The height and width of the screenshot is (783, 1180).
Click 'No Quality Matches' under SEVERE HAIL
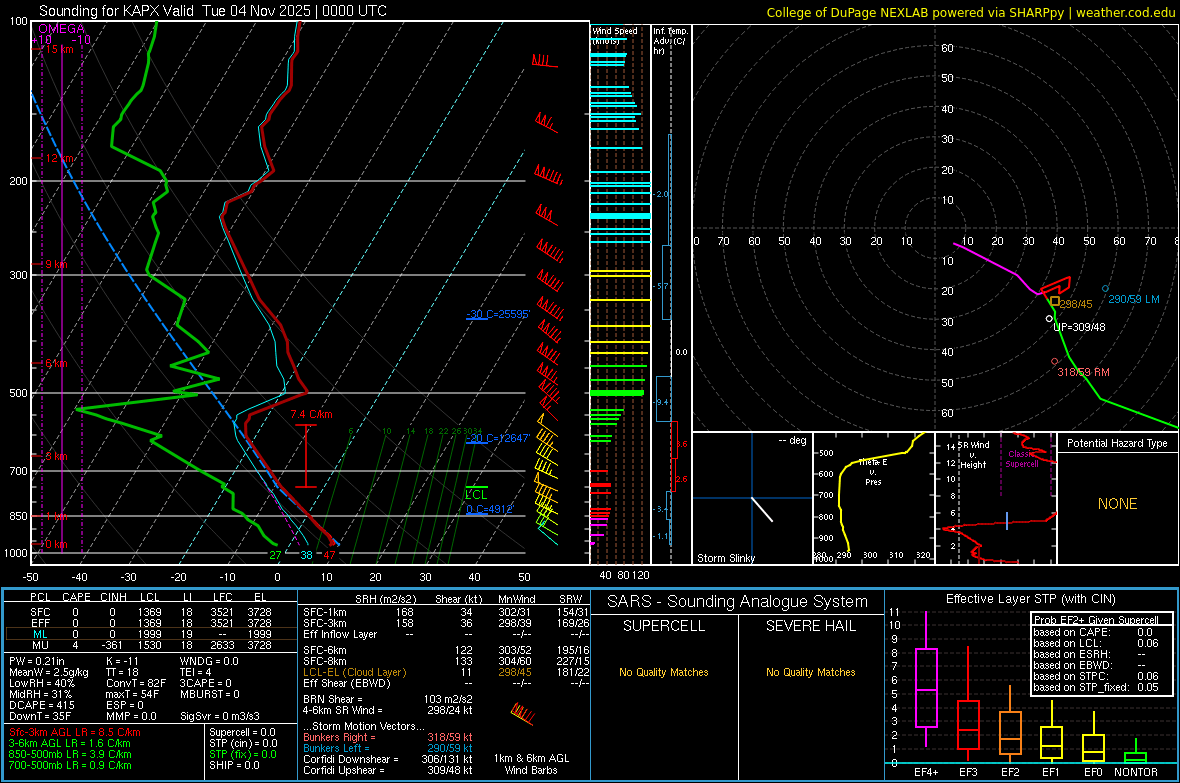pyautogui.click(x=810, y=672)
